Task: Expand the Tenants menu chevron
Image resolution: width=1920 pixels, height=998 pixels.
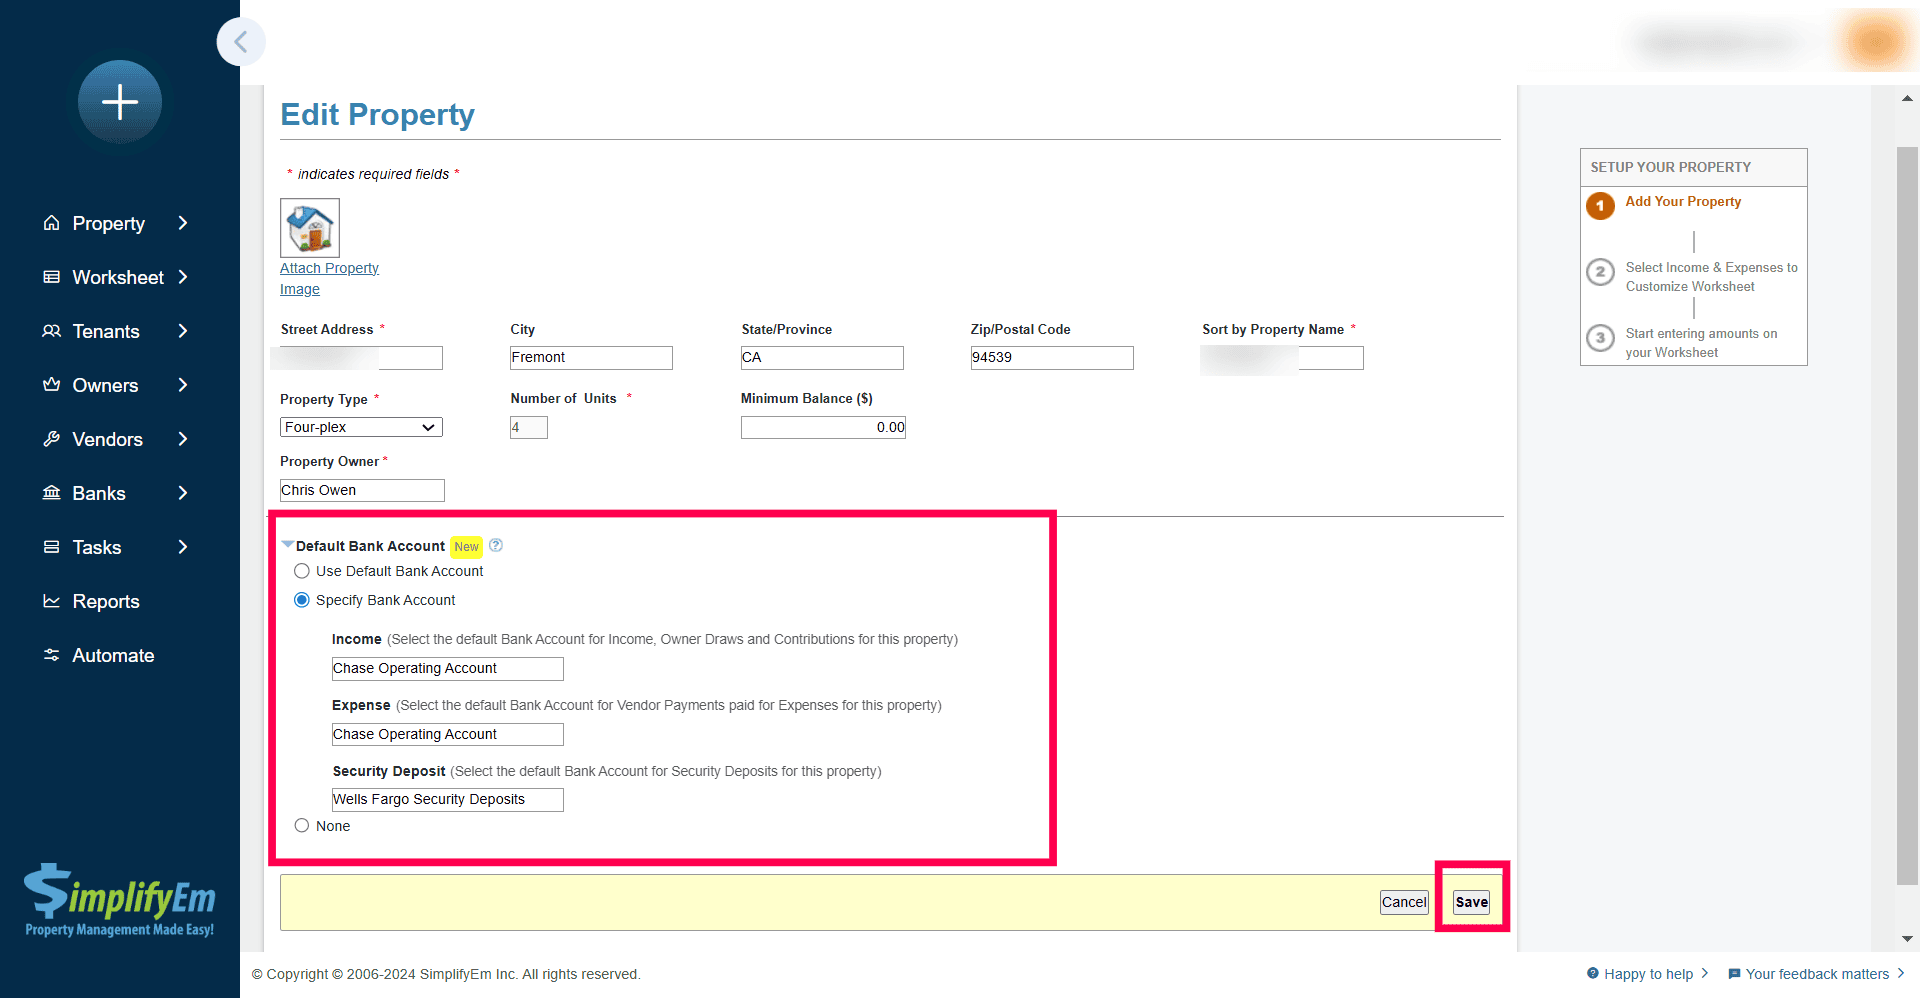Action: pyautogui.click(x=183, y=331)
